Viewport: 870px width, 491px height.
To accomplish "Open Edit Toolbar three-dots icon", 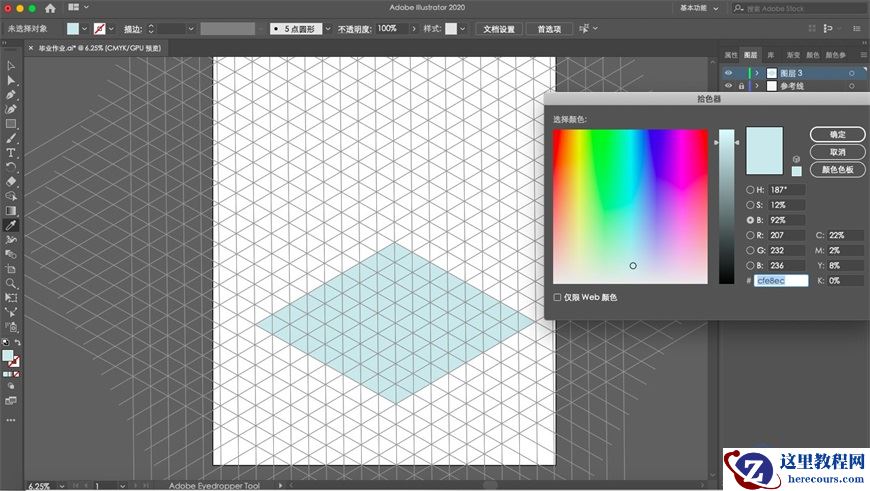I will click(x=11, y=420).
